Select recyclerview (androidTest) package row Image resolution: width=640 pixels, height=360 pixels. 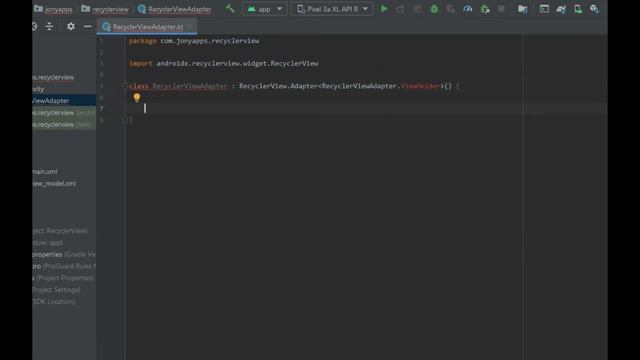click(x=64, y=113)
